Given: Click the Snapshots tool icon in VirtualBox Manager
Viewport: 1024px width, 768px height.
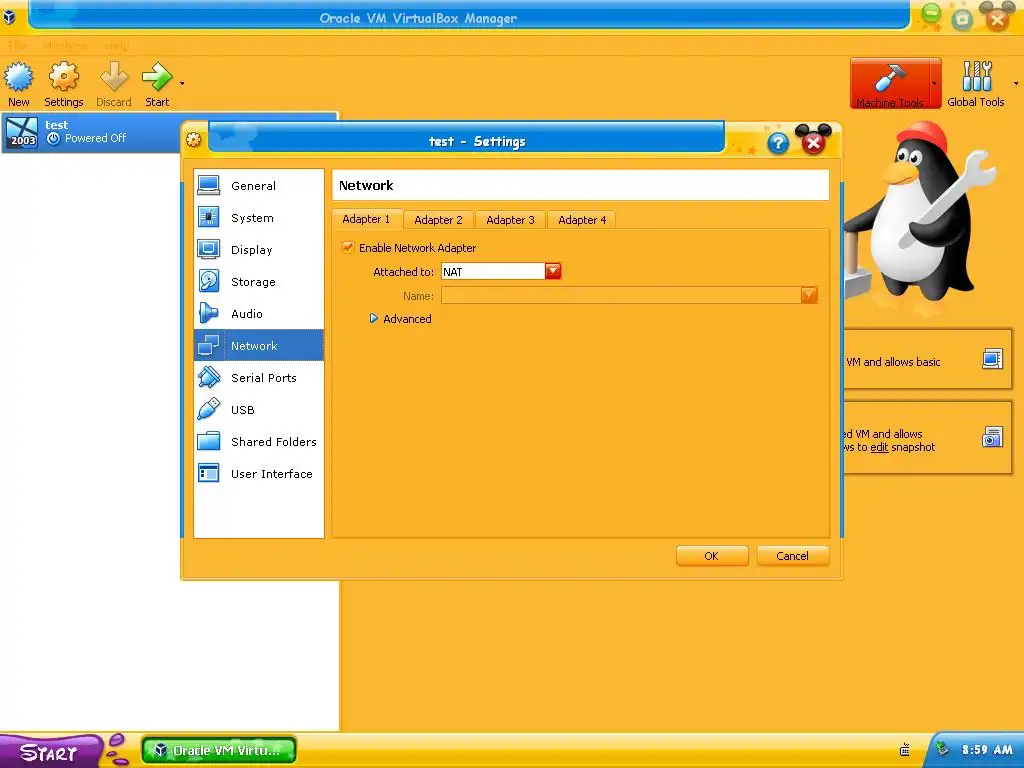Looking at the screenshot, I should coord(992,436).
